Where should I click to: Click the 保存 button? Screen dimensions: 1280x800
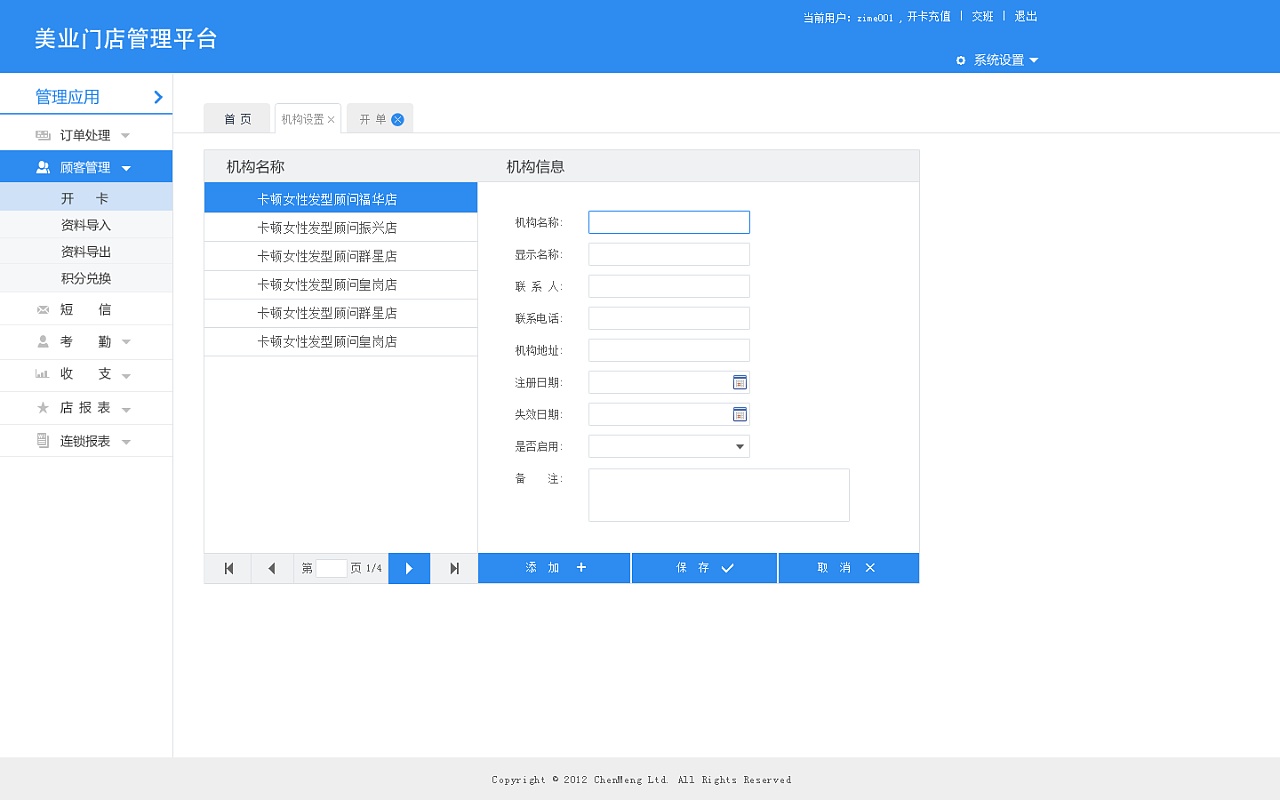pyautogui.click(x=704, y=568)
